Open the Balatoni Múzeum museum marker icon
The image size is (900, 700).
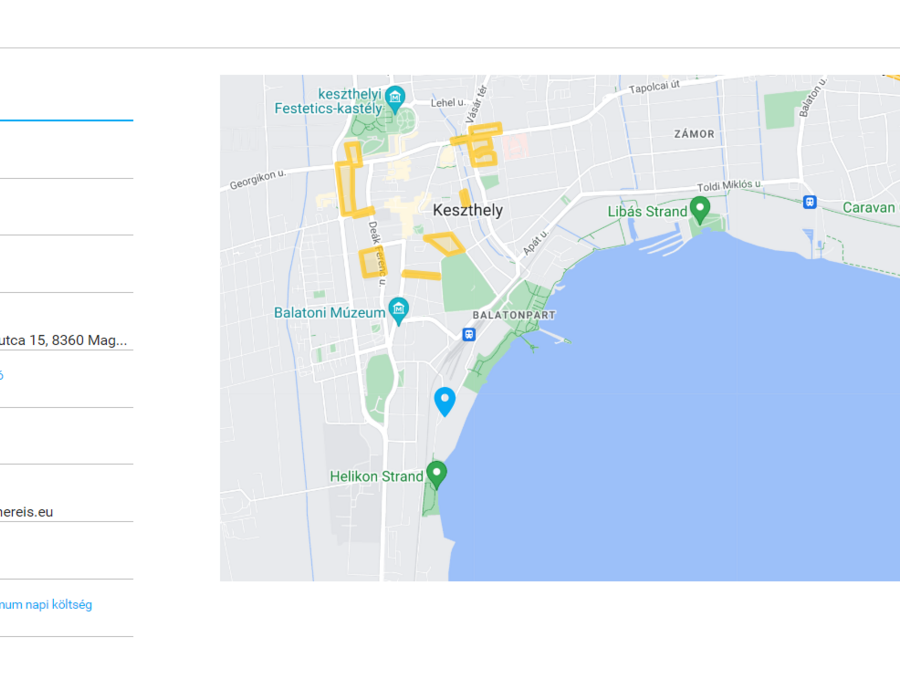click(x=398, y=312)
